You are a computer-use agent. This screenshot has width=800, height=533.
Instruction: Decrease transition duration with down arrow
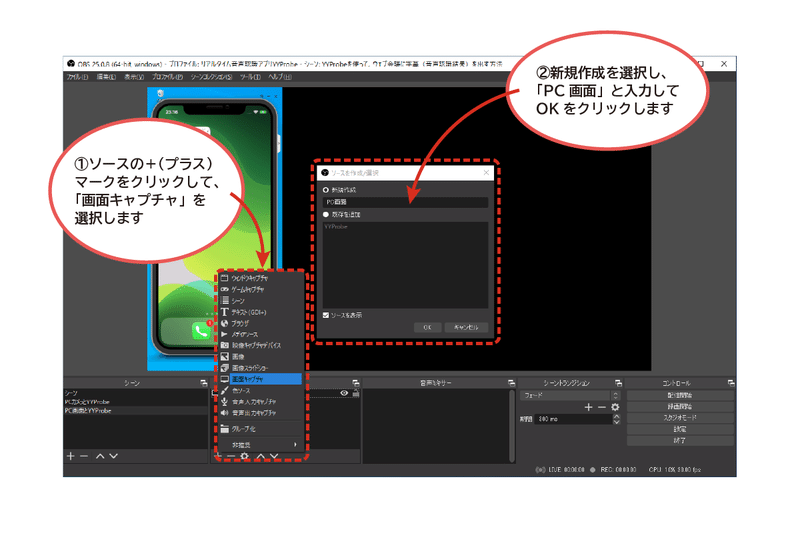[616, 422]
